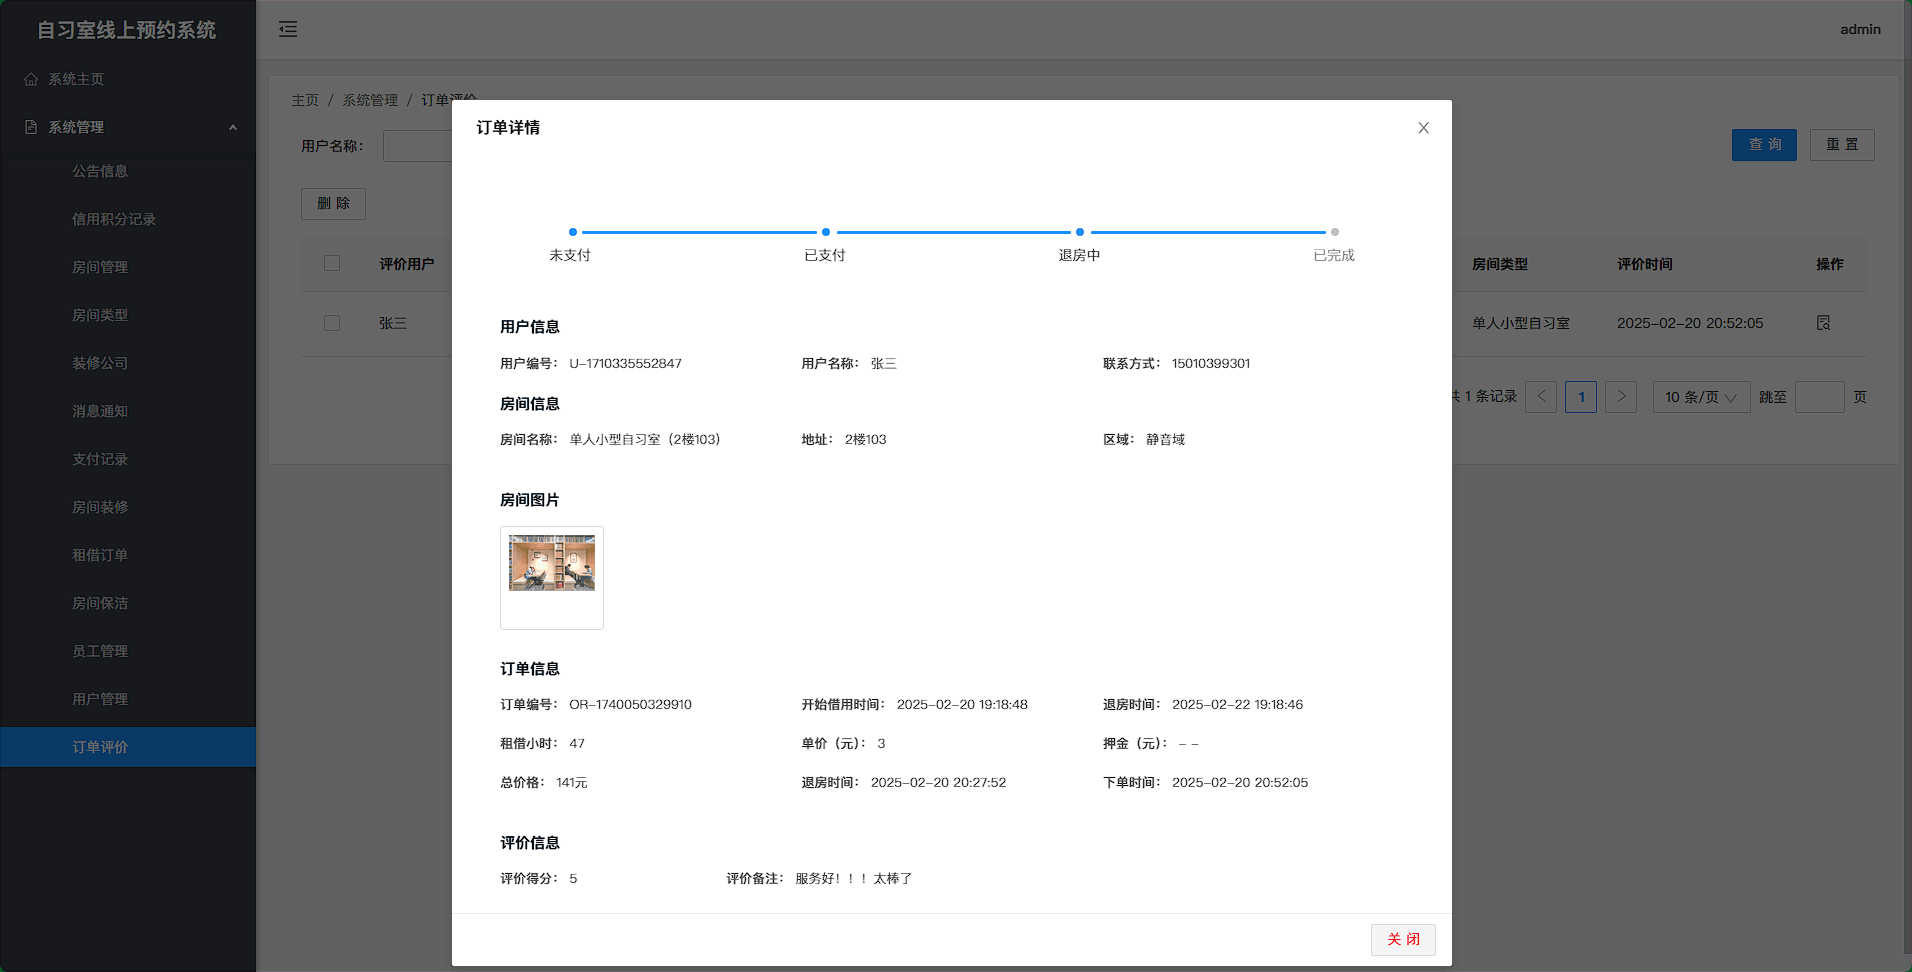Go to next page arrow
Image resolution: width=1912 pixels, height=972 pixels.
[1621, 397]
